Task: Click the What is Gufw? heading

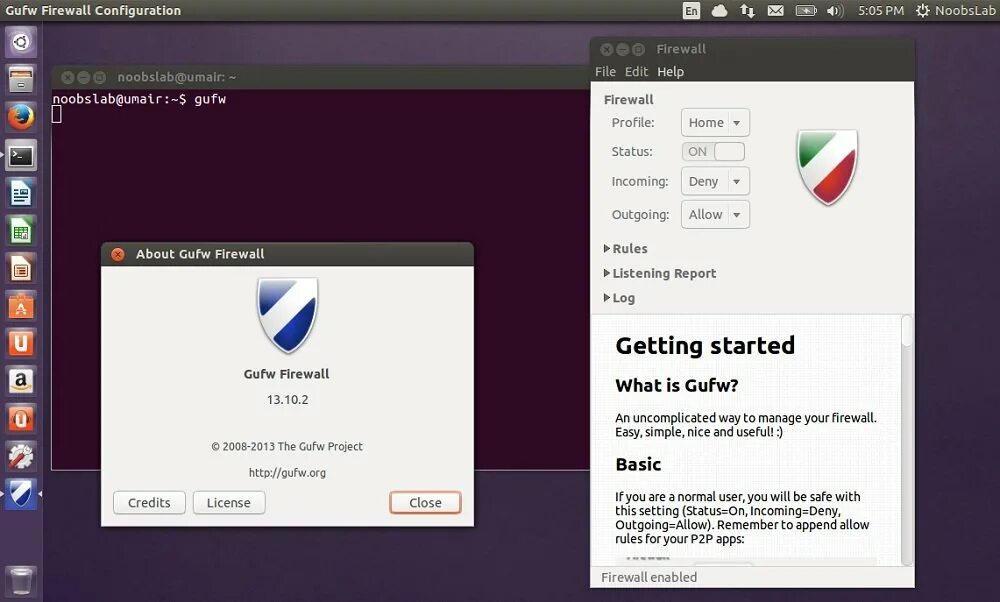Action: coord(677,386)
